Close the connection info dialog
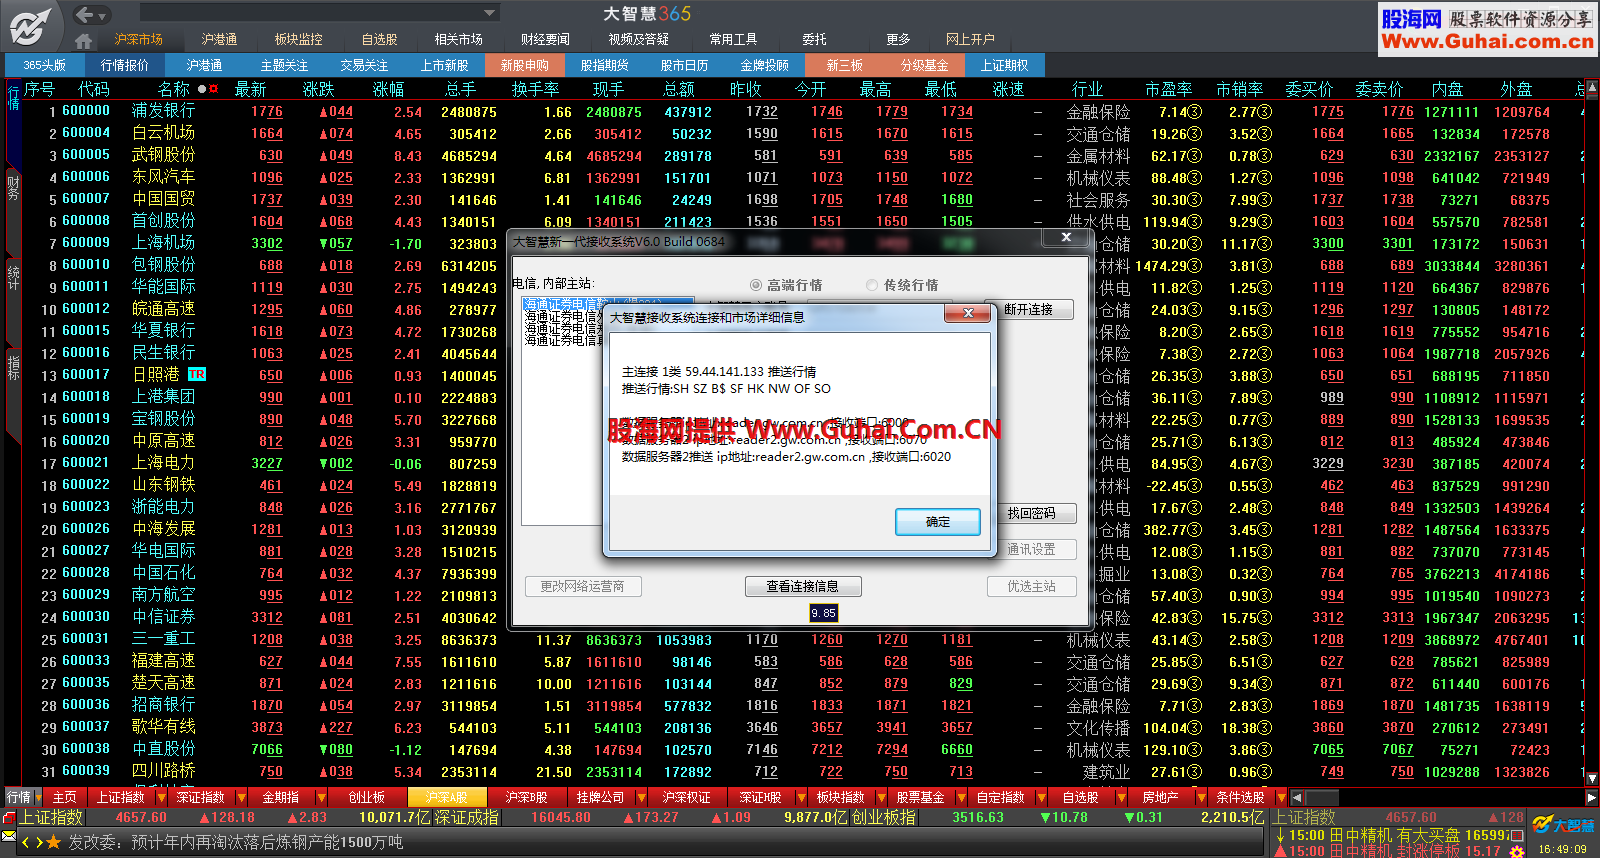1600x858 pixels. 968,313
